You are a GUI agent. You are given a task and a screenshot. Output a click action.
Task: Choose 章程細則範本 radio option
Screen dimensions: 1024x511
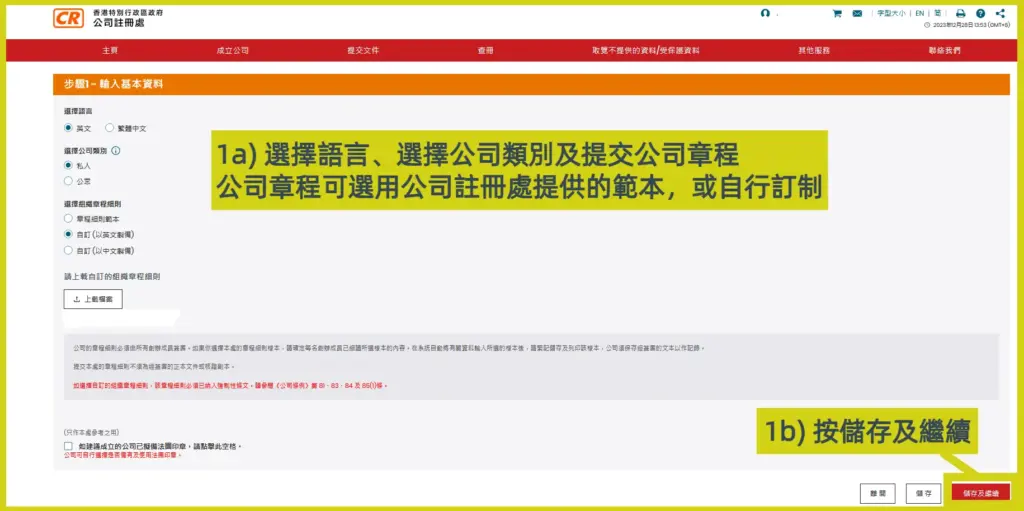[68, 217]
